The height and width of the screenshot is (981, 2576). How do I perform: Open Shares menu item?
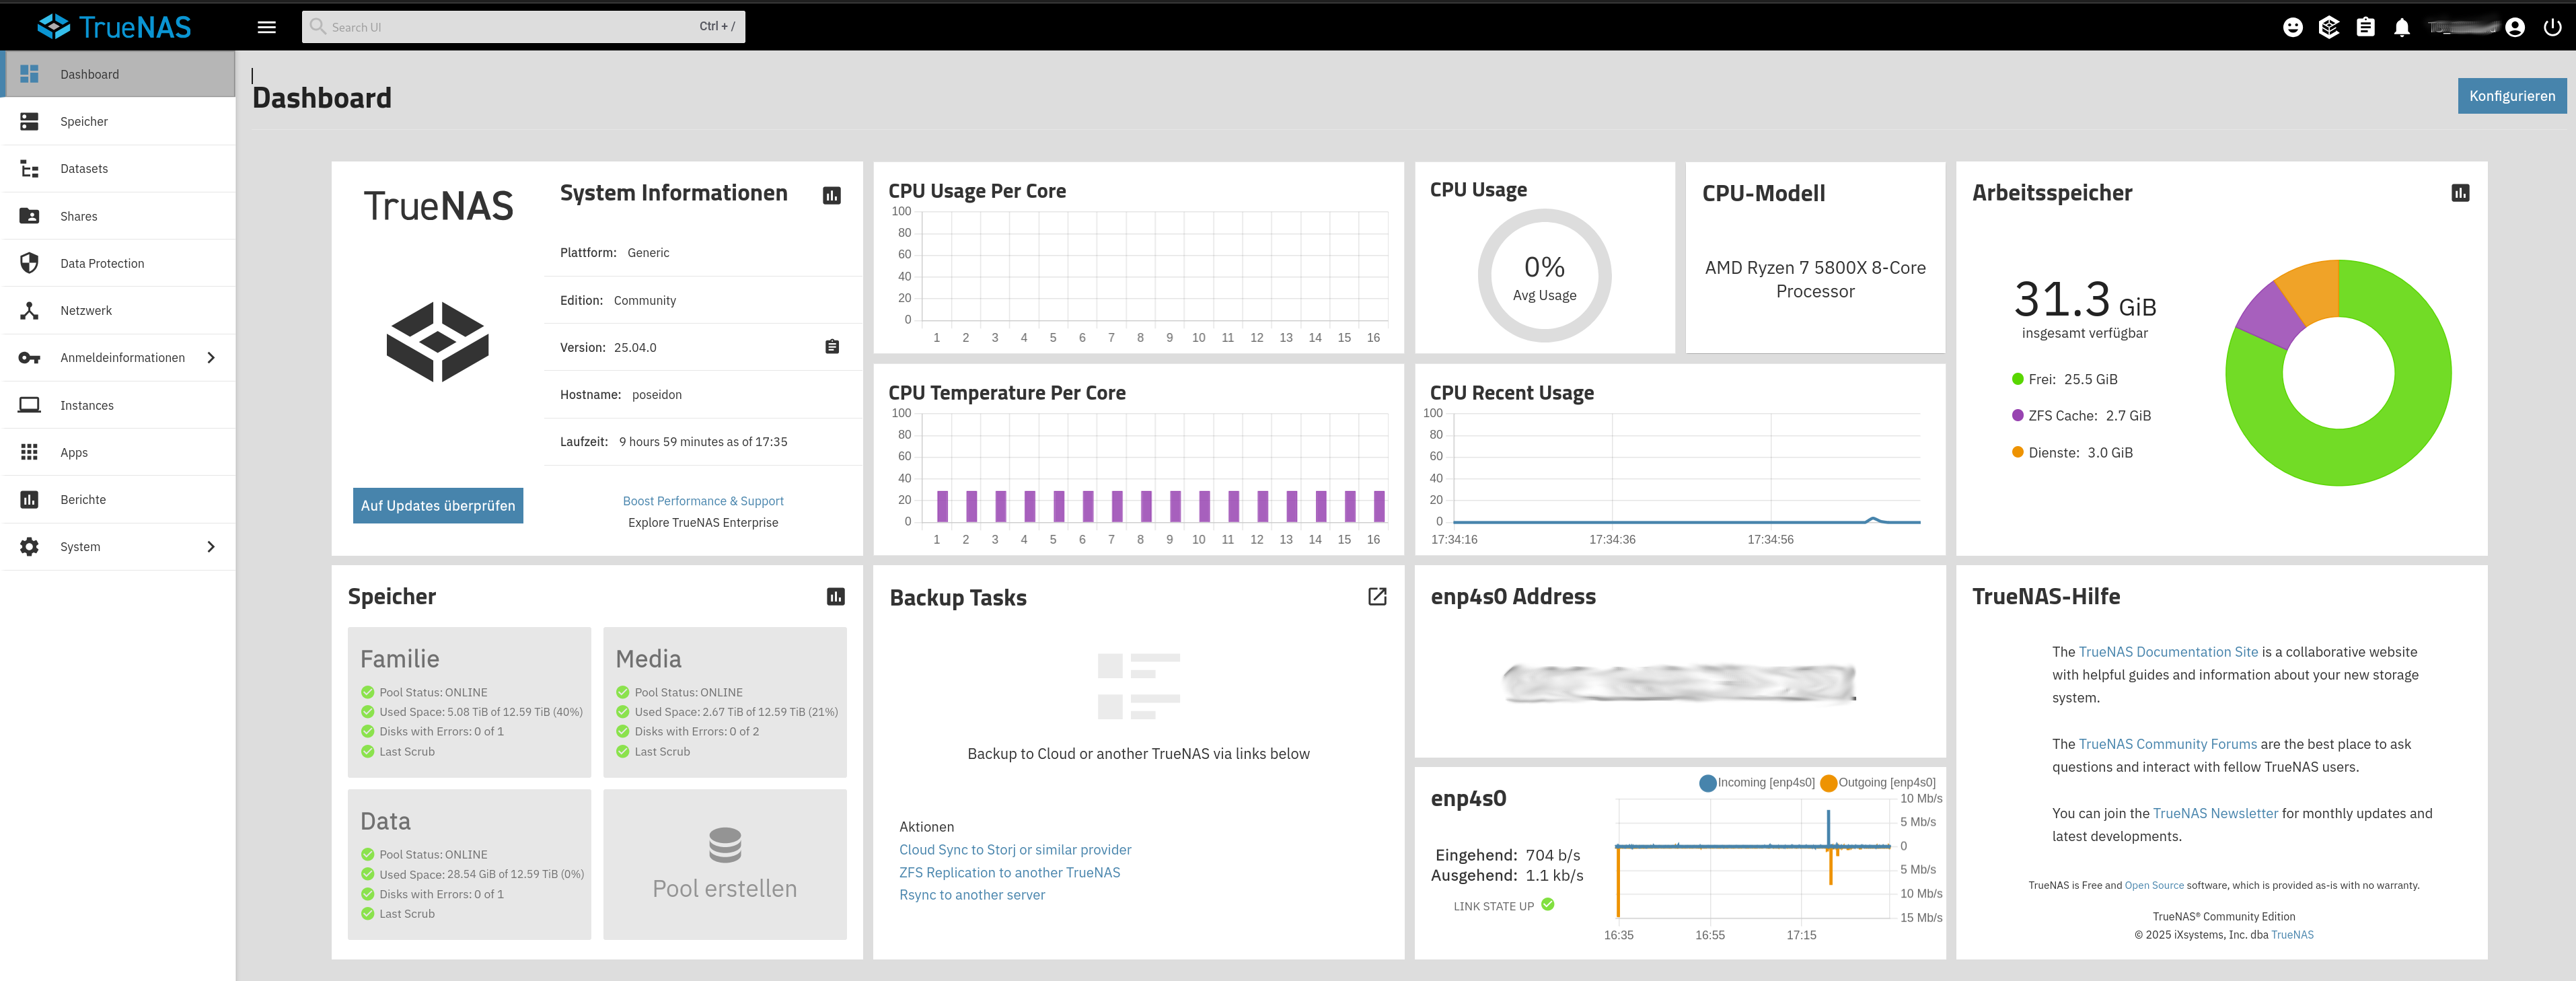point(118,216)
